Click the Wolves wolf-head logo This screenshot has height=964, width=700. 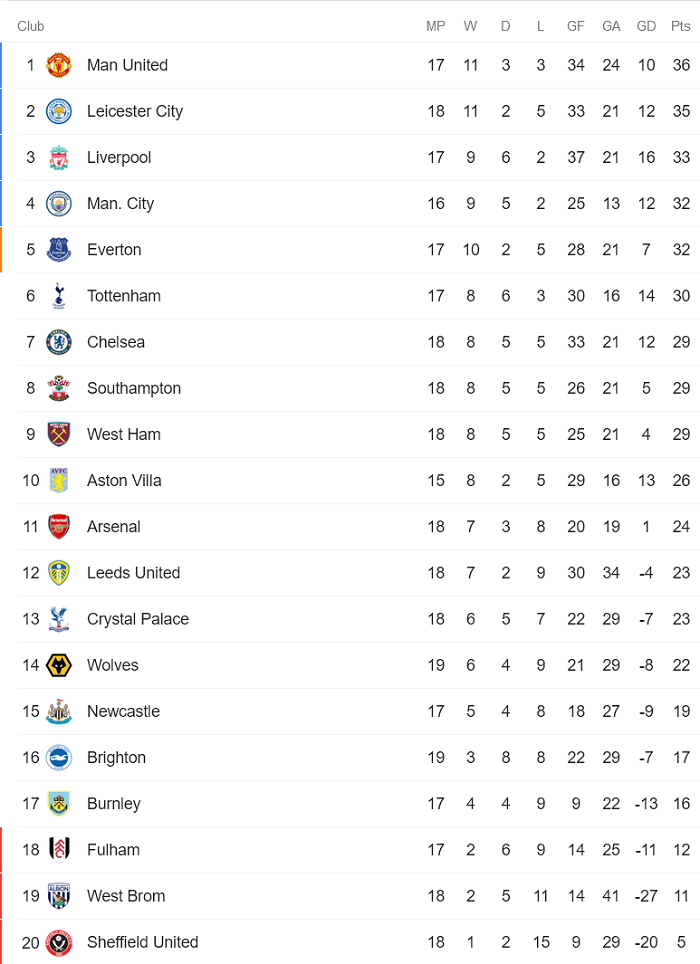[59, 665]
